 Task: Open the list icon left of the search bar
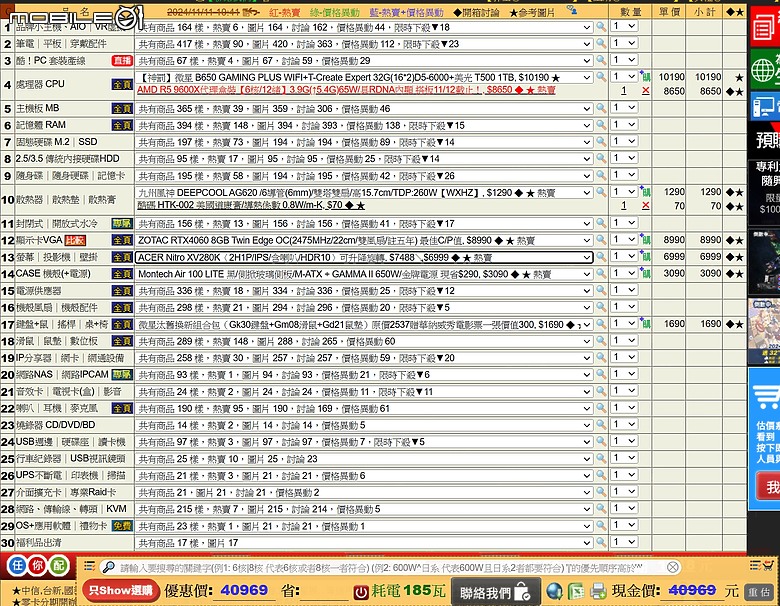coord(90,566)
